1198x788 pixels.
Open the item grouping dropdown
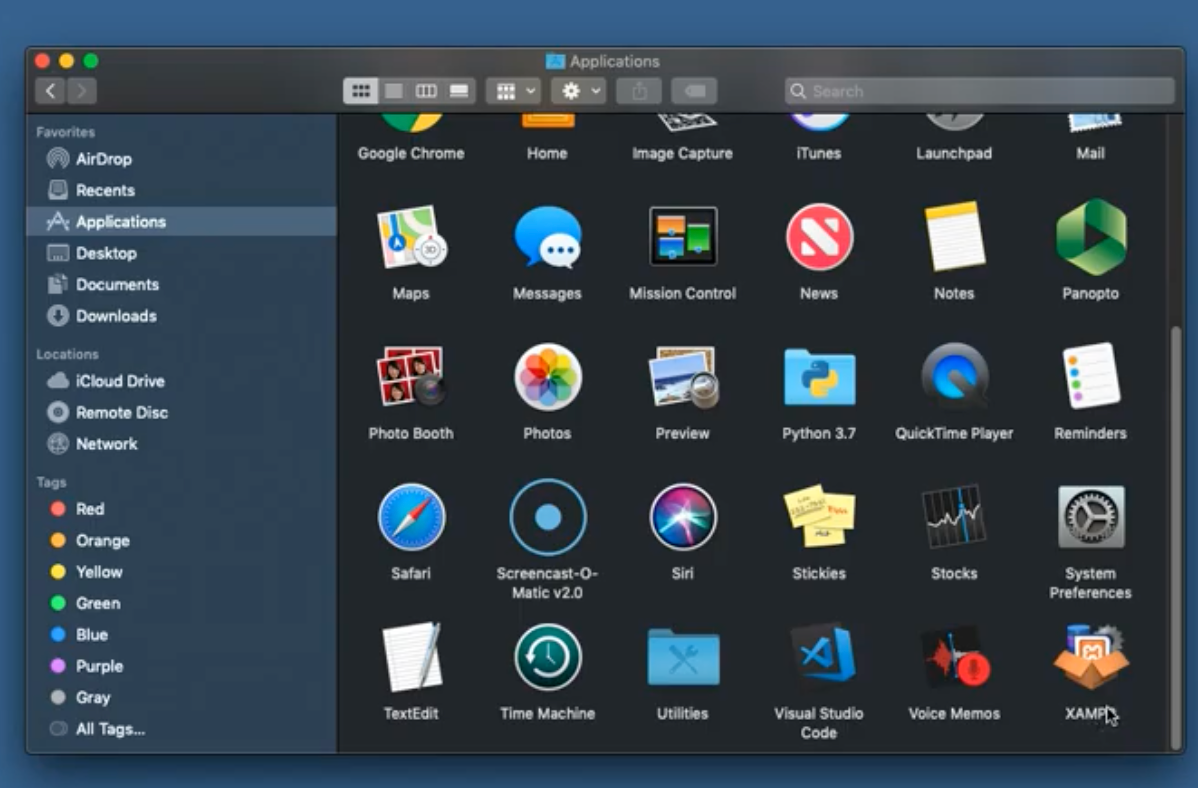coord(515,92)
